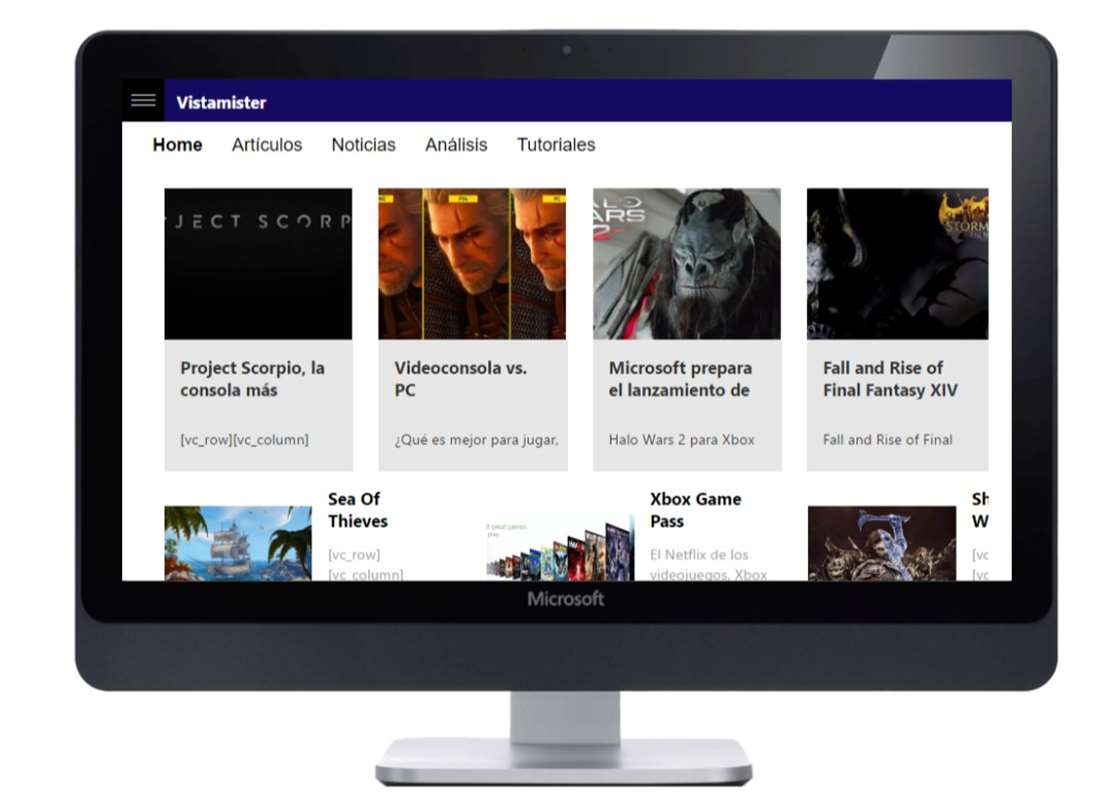Click the 'Halo Wars 2 para Xbox' excerpt
Image resolution: width=1106 pixels, height=810 pixels.
[x=681, y=440]
